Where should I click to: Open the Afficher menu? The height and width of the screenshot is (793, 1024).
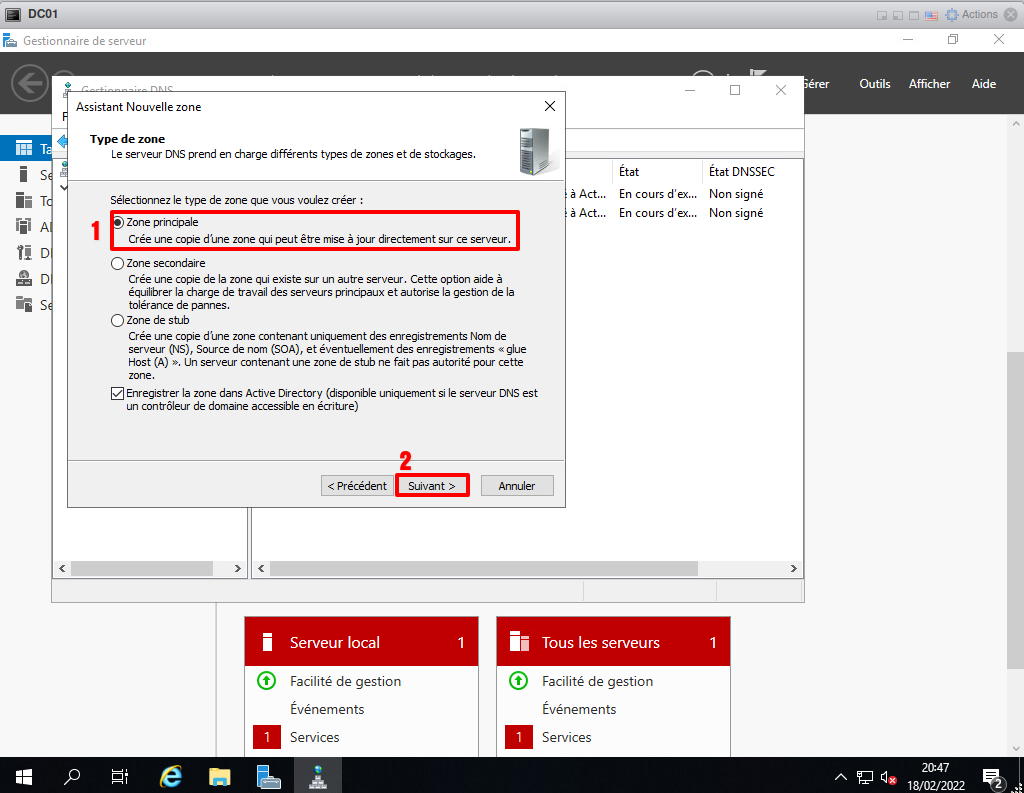coord(929,84)
